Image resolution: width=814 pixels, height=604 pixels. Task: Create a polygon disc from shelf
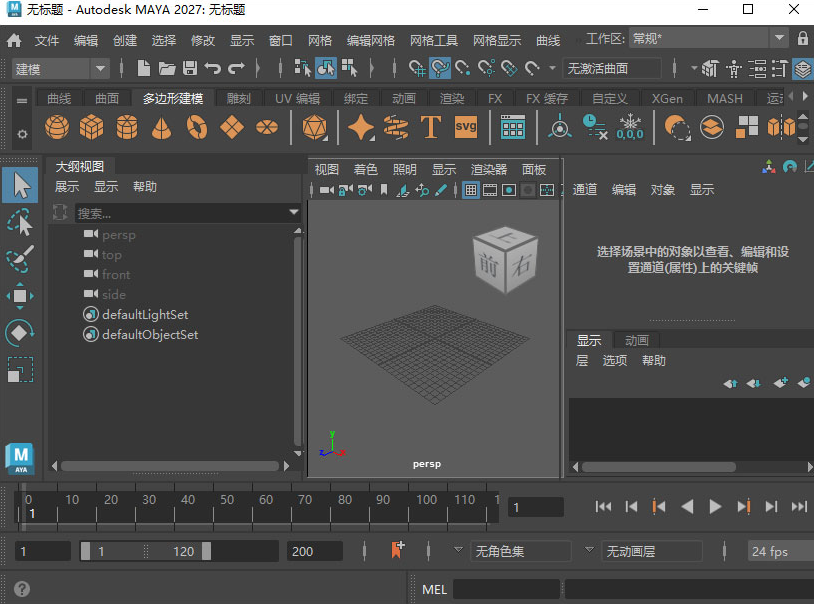tap(267, 127)
